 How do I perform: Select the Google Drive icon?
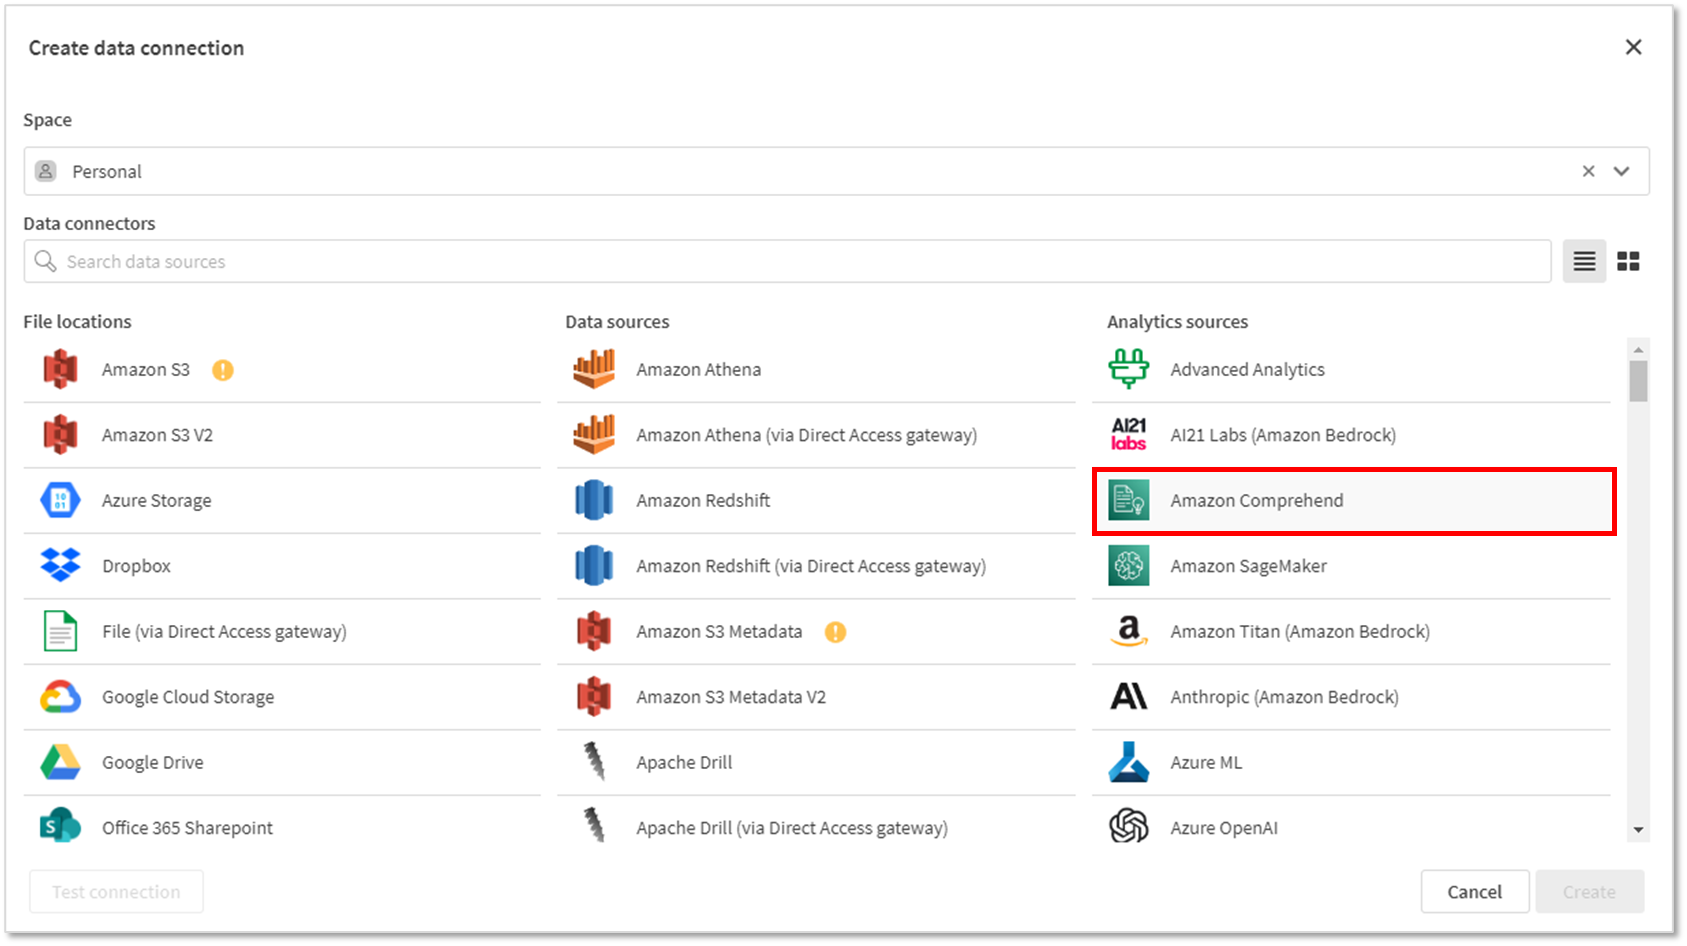pyautogui.click(x=60, y=762)
